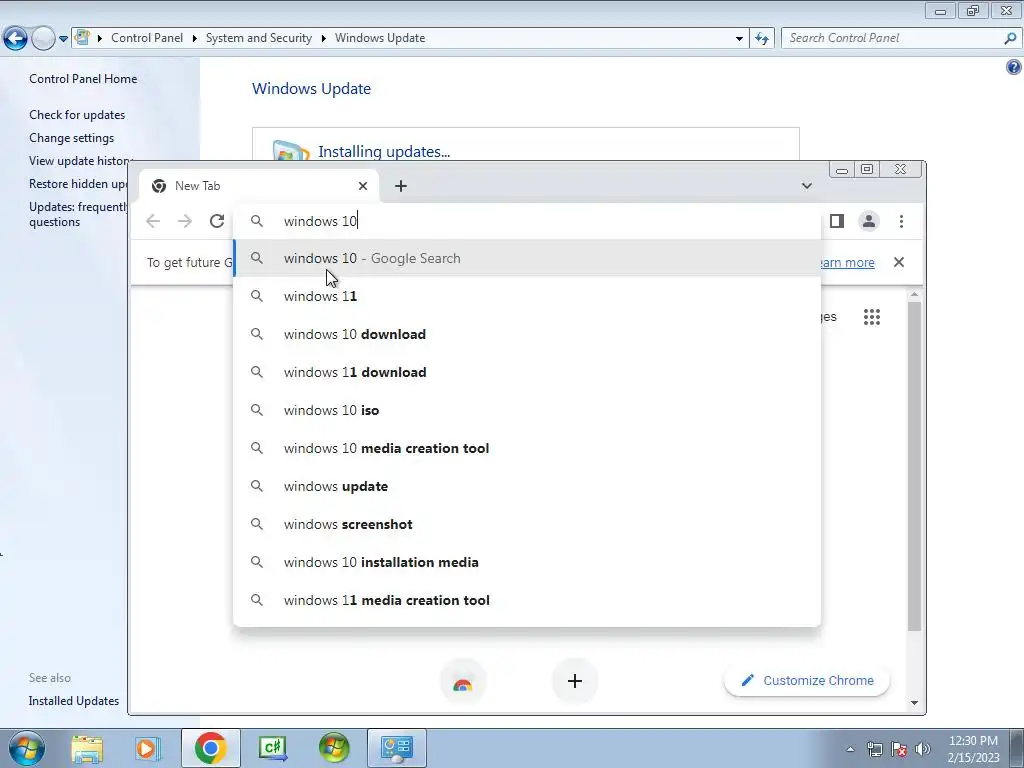Expand the tab search chevron in Chrome
1024x768 pixels.
tap(807, 186)
